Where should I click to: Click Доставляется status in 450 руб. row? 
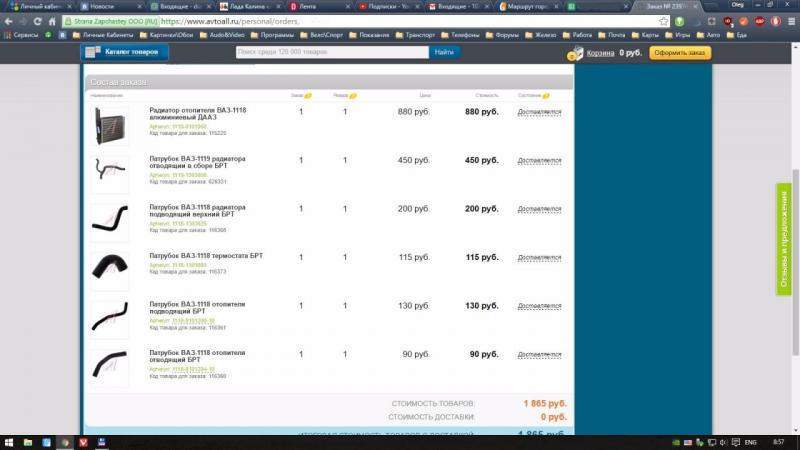pos(539,160)
